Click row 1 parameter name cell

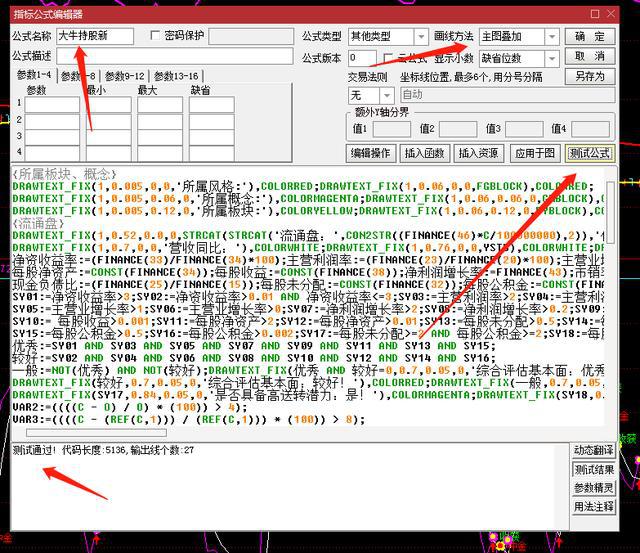pos(52,104)
